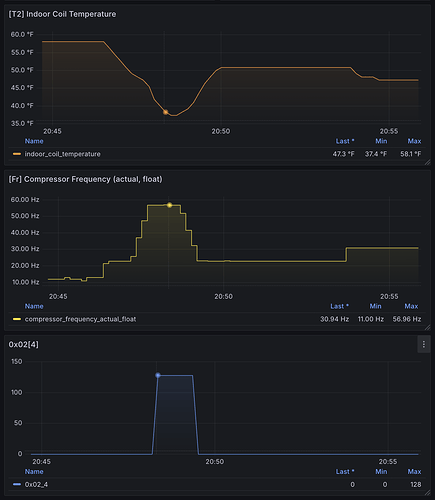Sort compressor frequency legend by Name
Screen dimensions: 435x500
(x=34, y=306)
